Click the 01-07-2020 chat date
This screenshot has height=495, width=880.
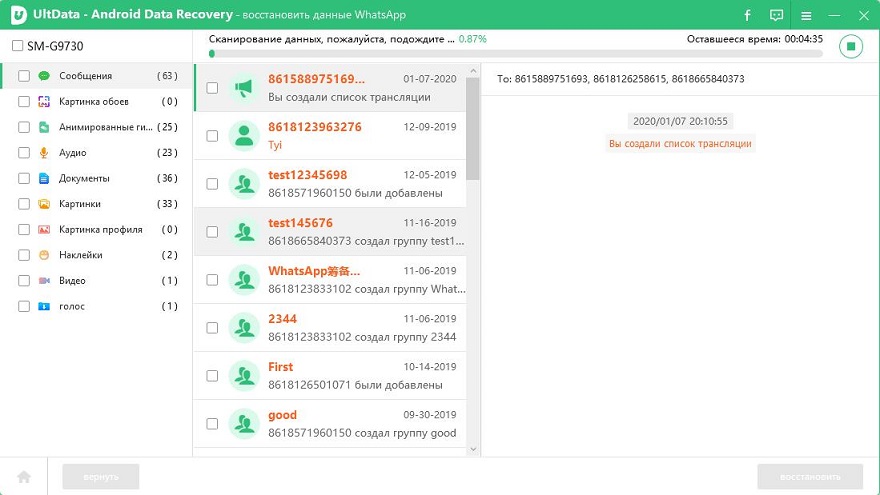pos(430,79)
